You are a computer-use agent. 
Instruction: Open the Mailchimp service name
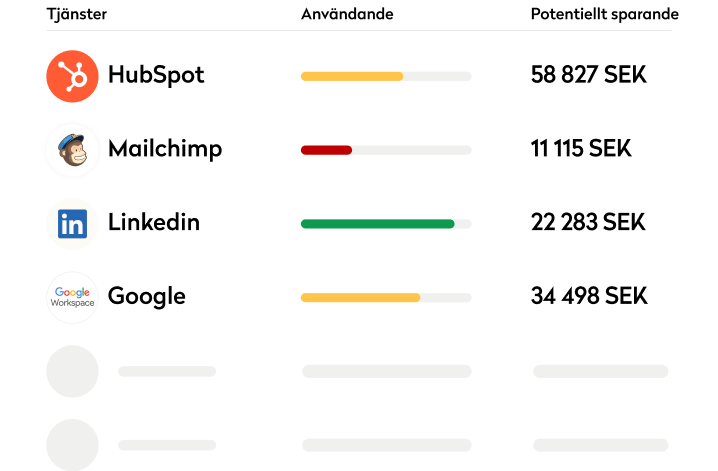(x=165, y=149)
